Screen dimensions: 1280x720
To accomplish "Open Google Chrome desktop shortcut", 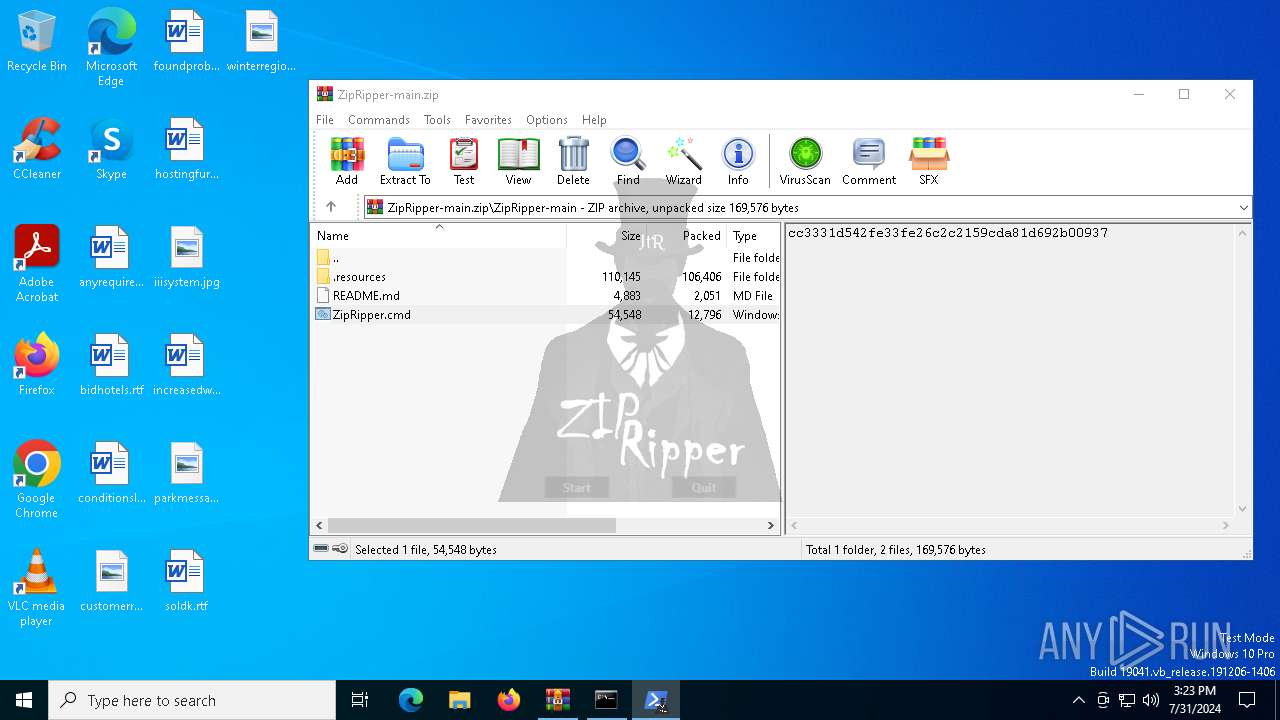I will pyautogui.click(x=37, y=480).
